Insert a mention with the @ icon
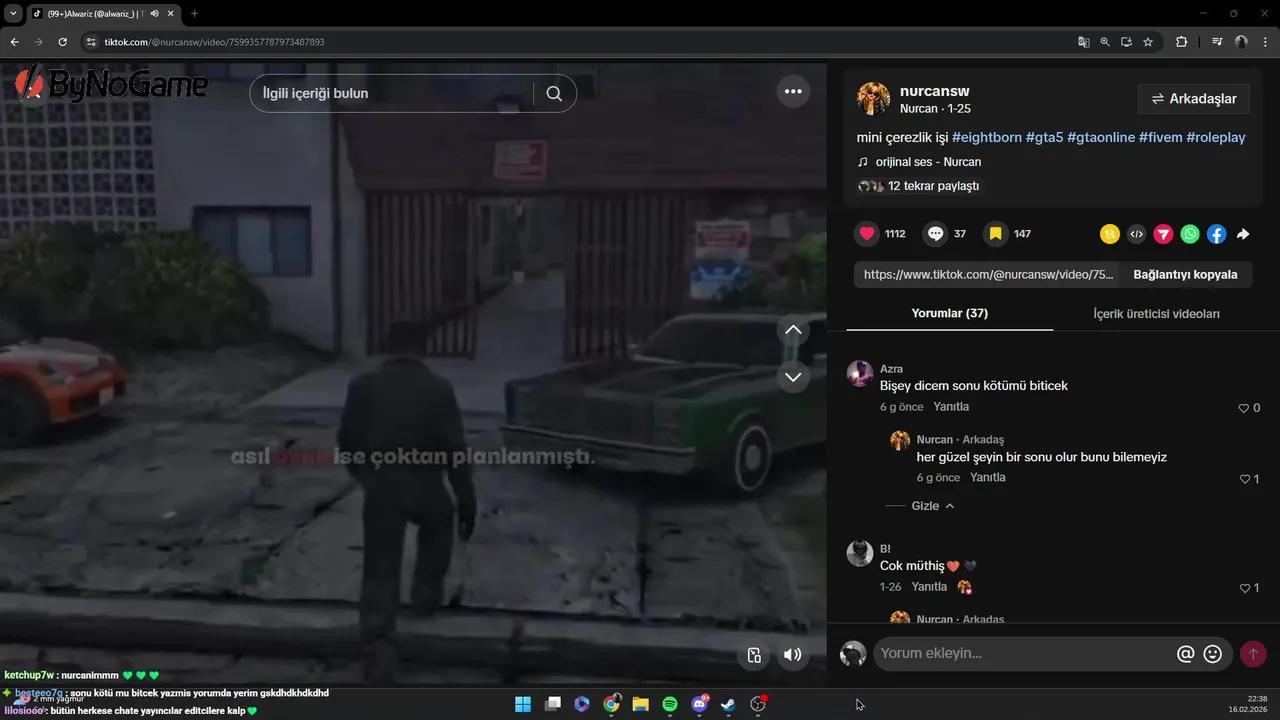Viewport: 1280px width, 720px height. coord(1186,654)
